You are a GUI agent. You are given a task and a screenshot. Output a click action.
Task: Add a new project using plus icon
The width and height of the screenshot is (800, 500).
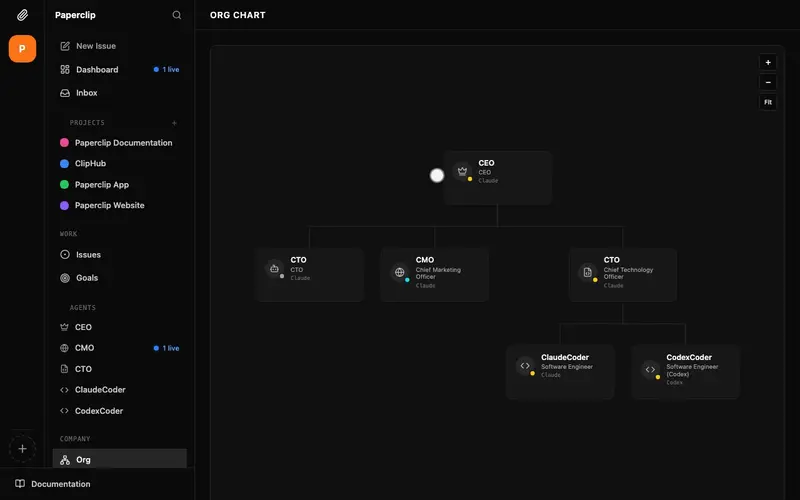(x=174, y=123)
